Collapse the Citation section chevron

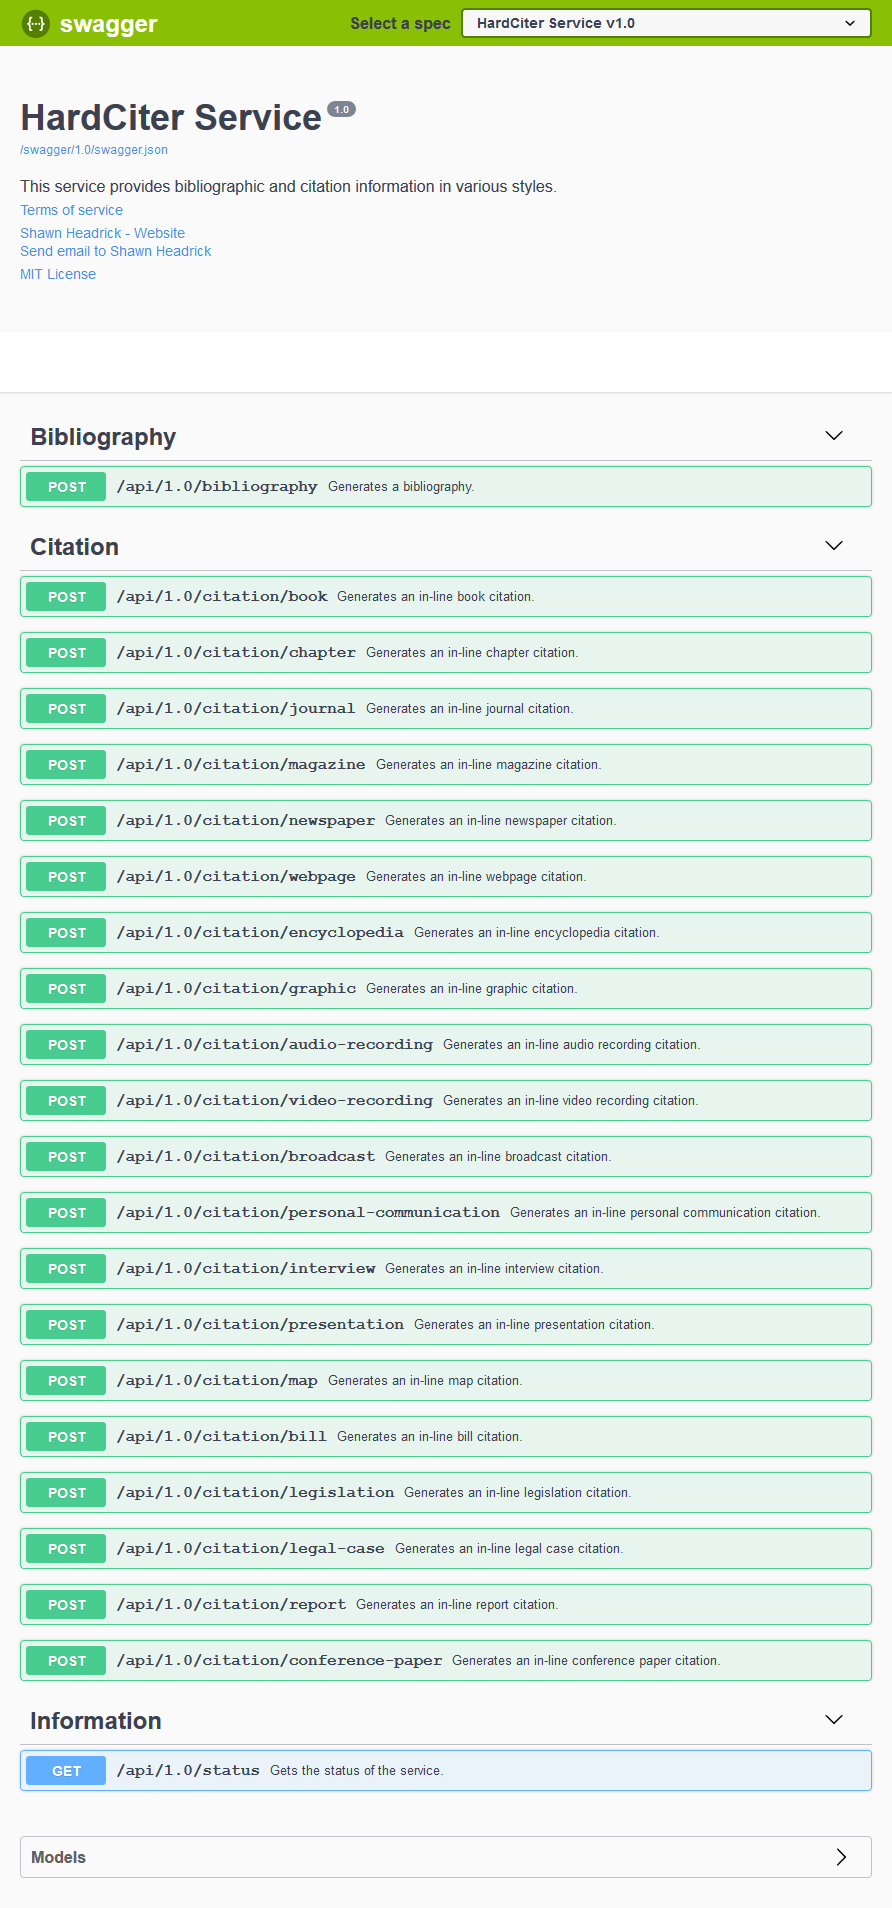[x=834, y=546]
